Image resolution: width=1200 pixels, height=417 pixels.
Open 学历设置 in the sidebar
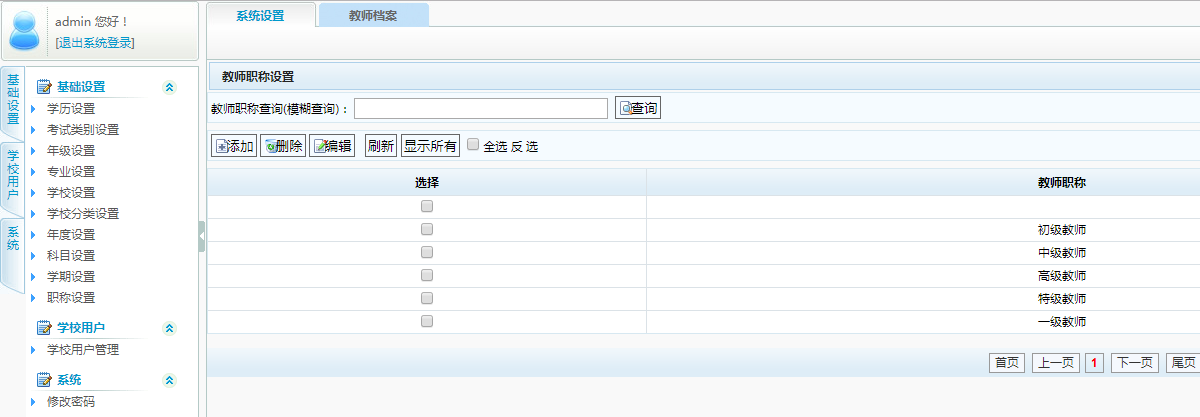71,108
